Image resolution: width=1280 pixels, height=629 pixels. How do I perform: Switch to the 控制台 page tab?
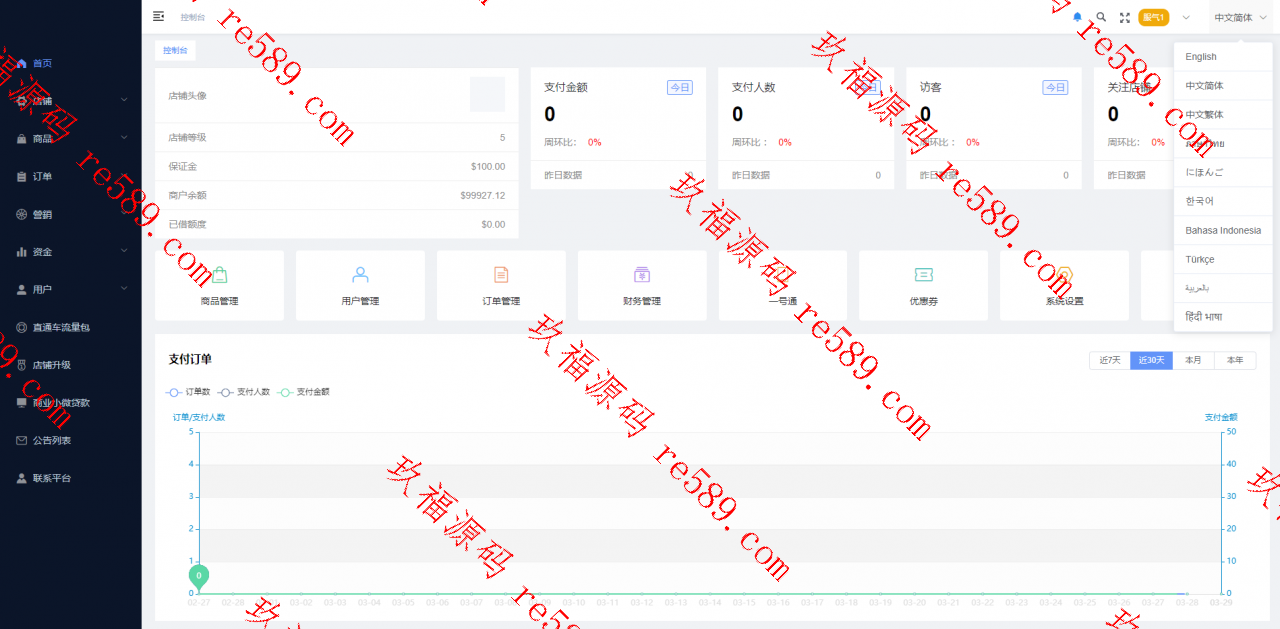[175, 50]
